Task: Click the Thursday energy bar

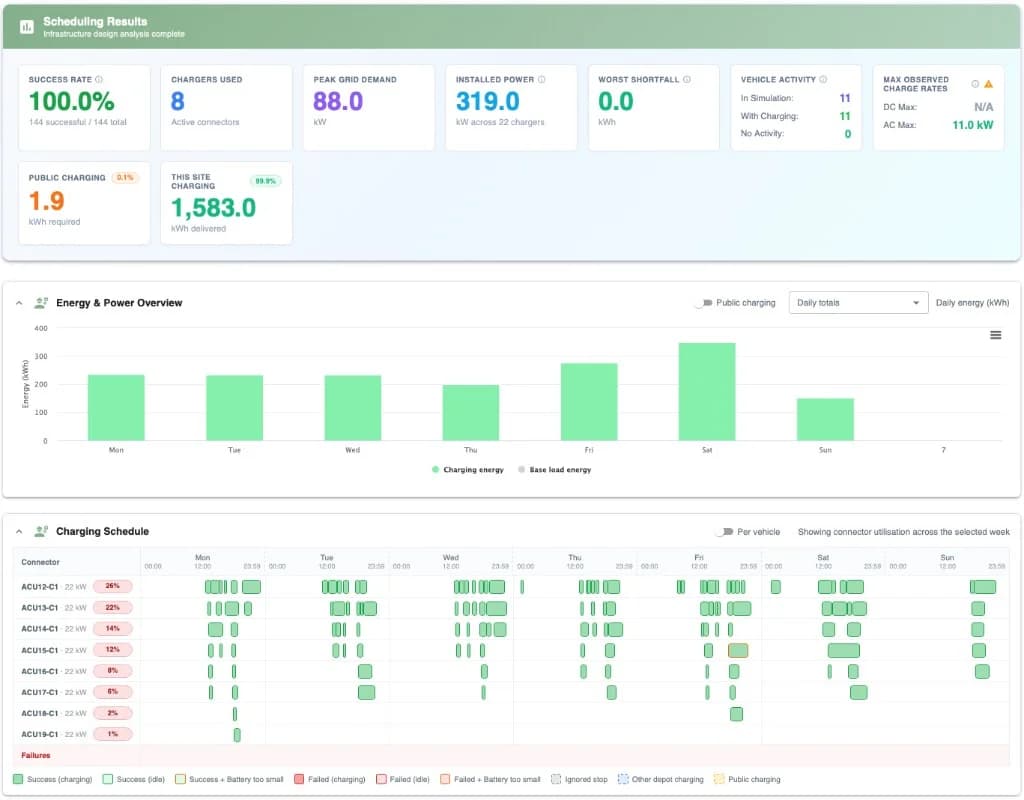Action: click(x=471, y=413)
